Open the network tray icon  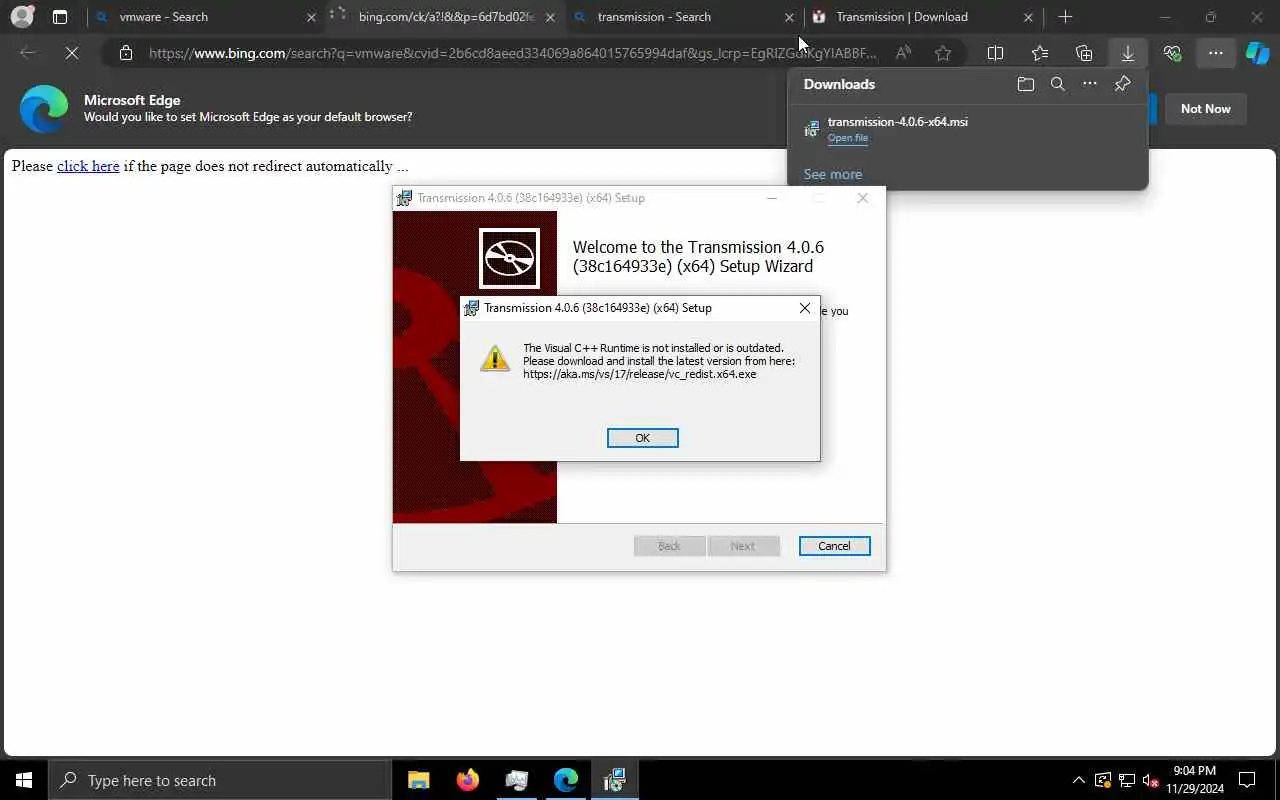tap(1127, 780)
